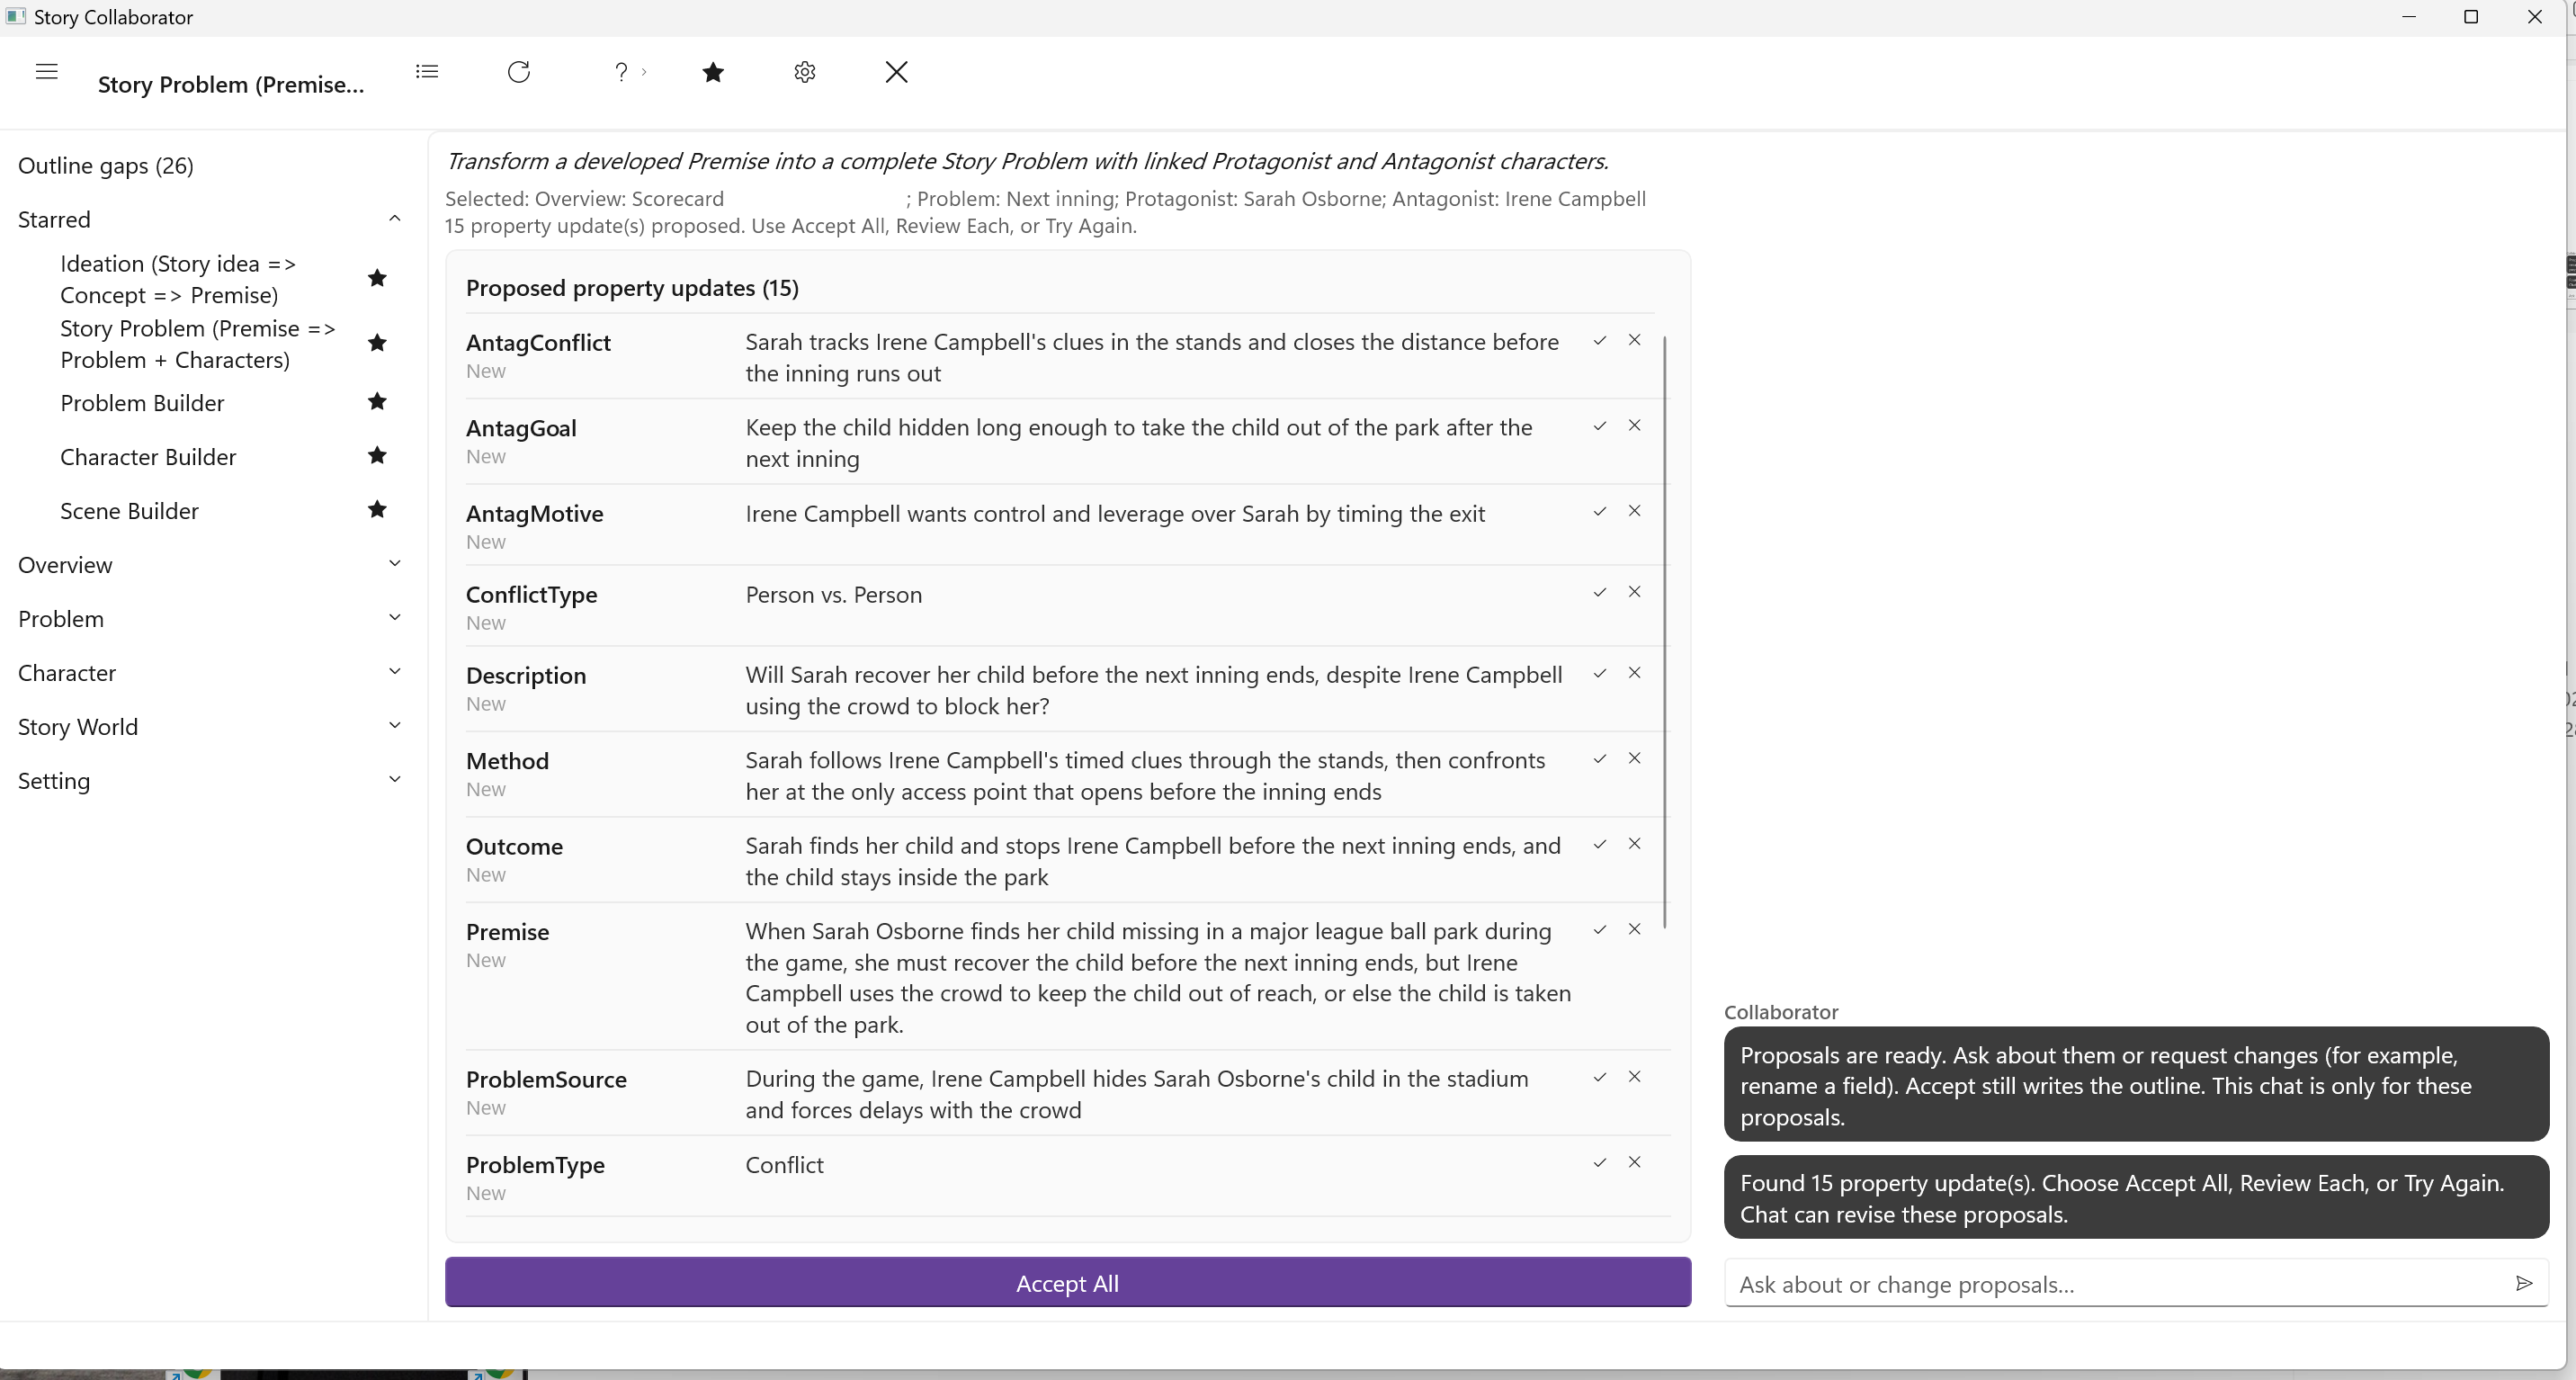Reject the AntagMotive proposal with X
The image size is (2576, 1380).
(x=1634, y=511)
